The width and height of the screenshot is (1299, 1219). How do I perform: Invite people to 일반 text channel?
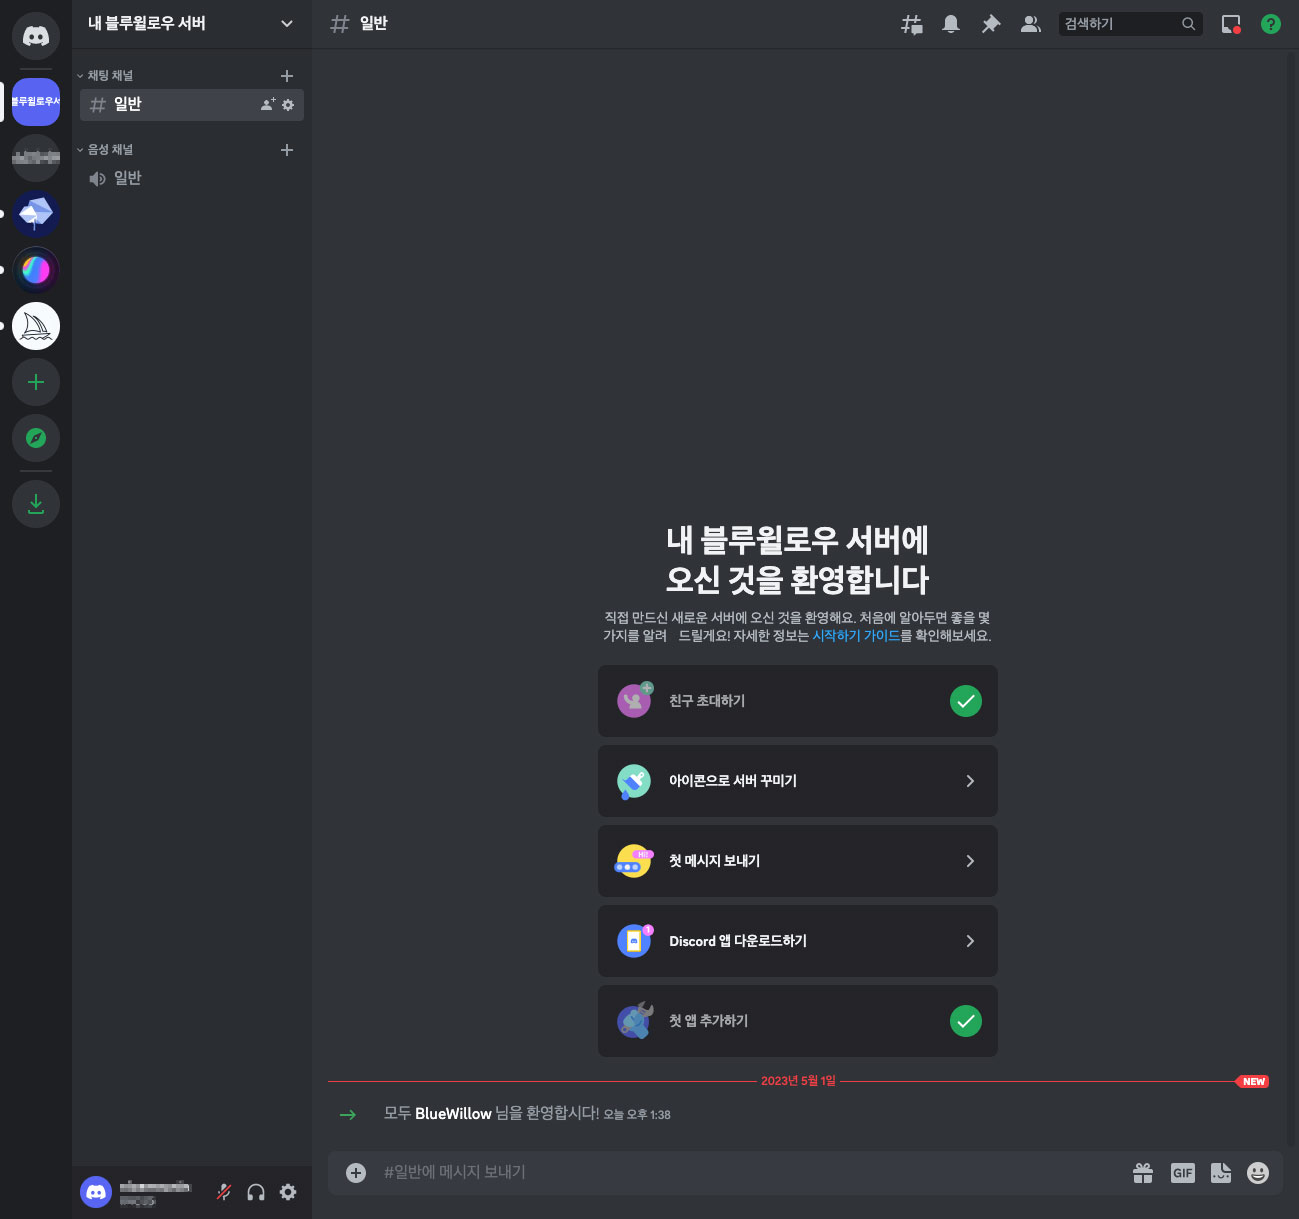pos(268,104)
